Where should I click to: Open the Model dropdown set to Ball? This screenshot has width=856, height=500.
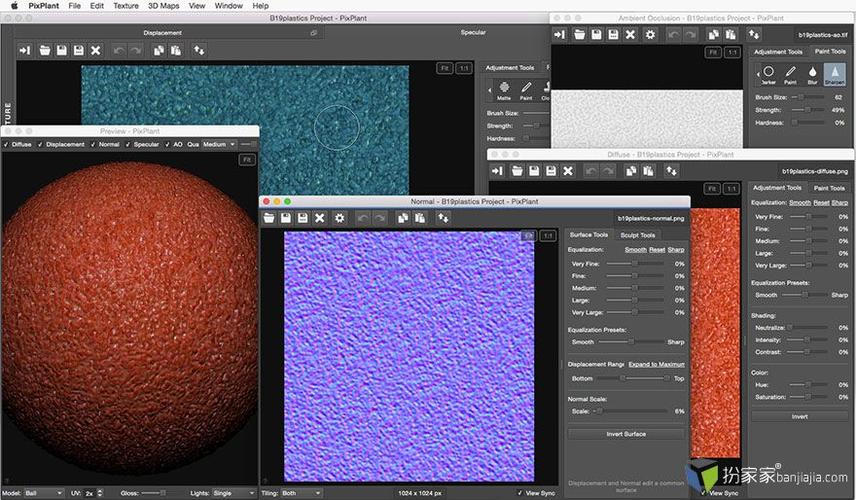pyautogui.click(x=46, y=493)
